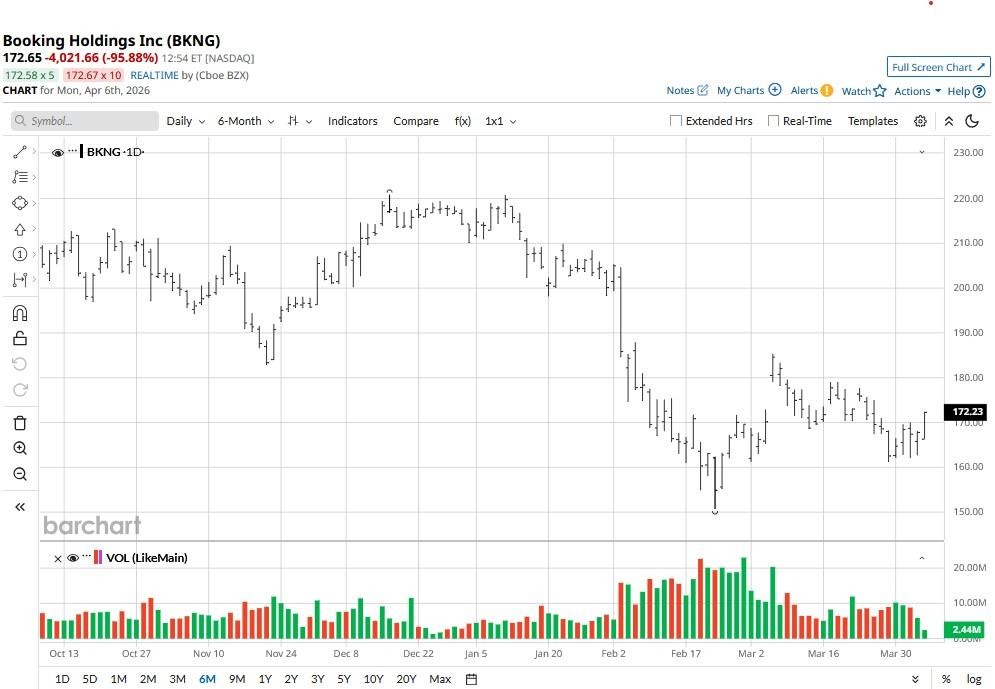Choose the shapes drawing tool
Viewport: 995px width, 689px height.
(x=20, y=203)
